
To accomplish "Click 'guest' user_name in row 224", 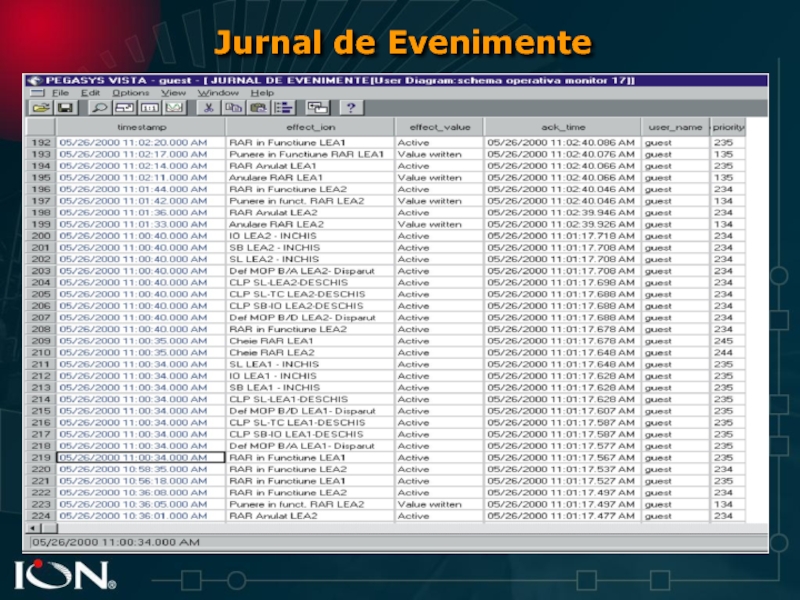I will (675, 516).
